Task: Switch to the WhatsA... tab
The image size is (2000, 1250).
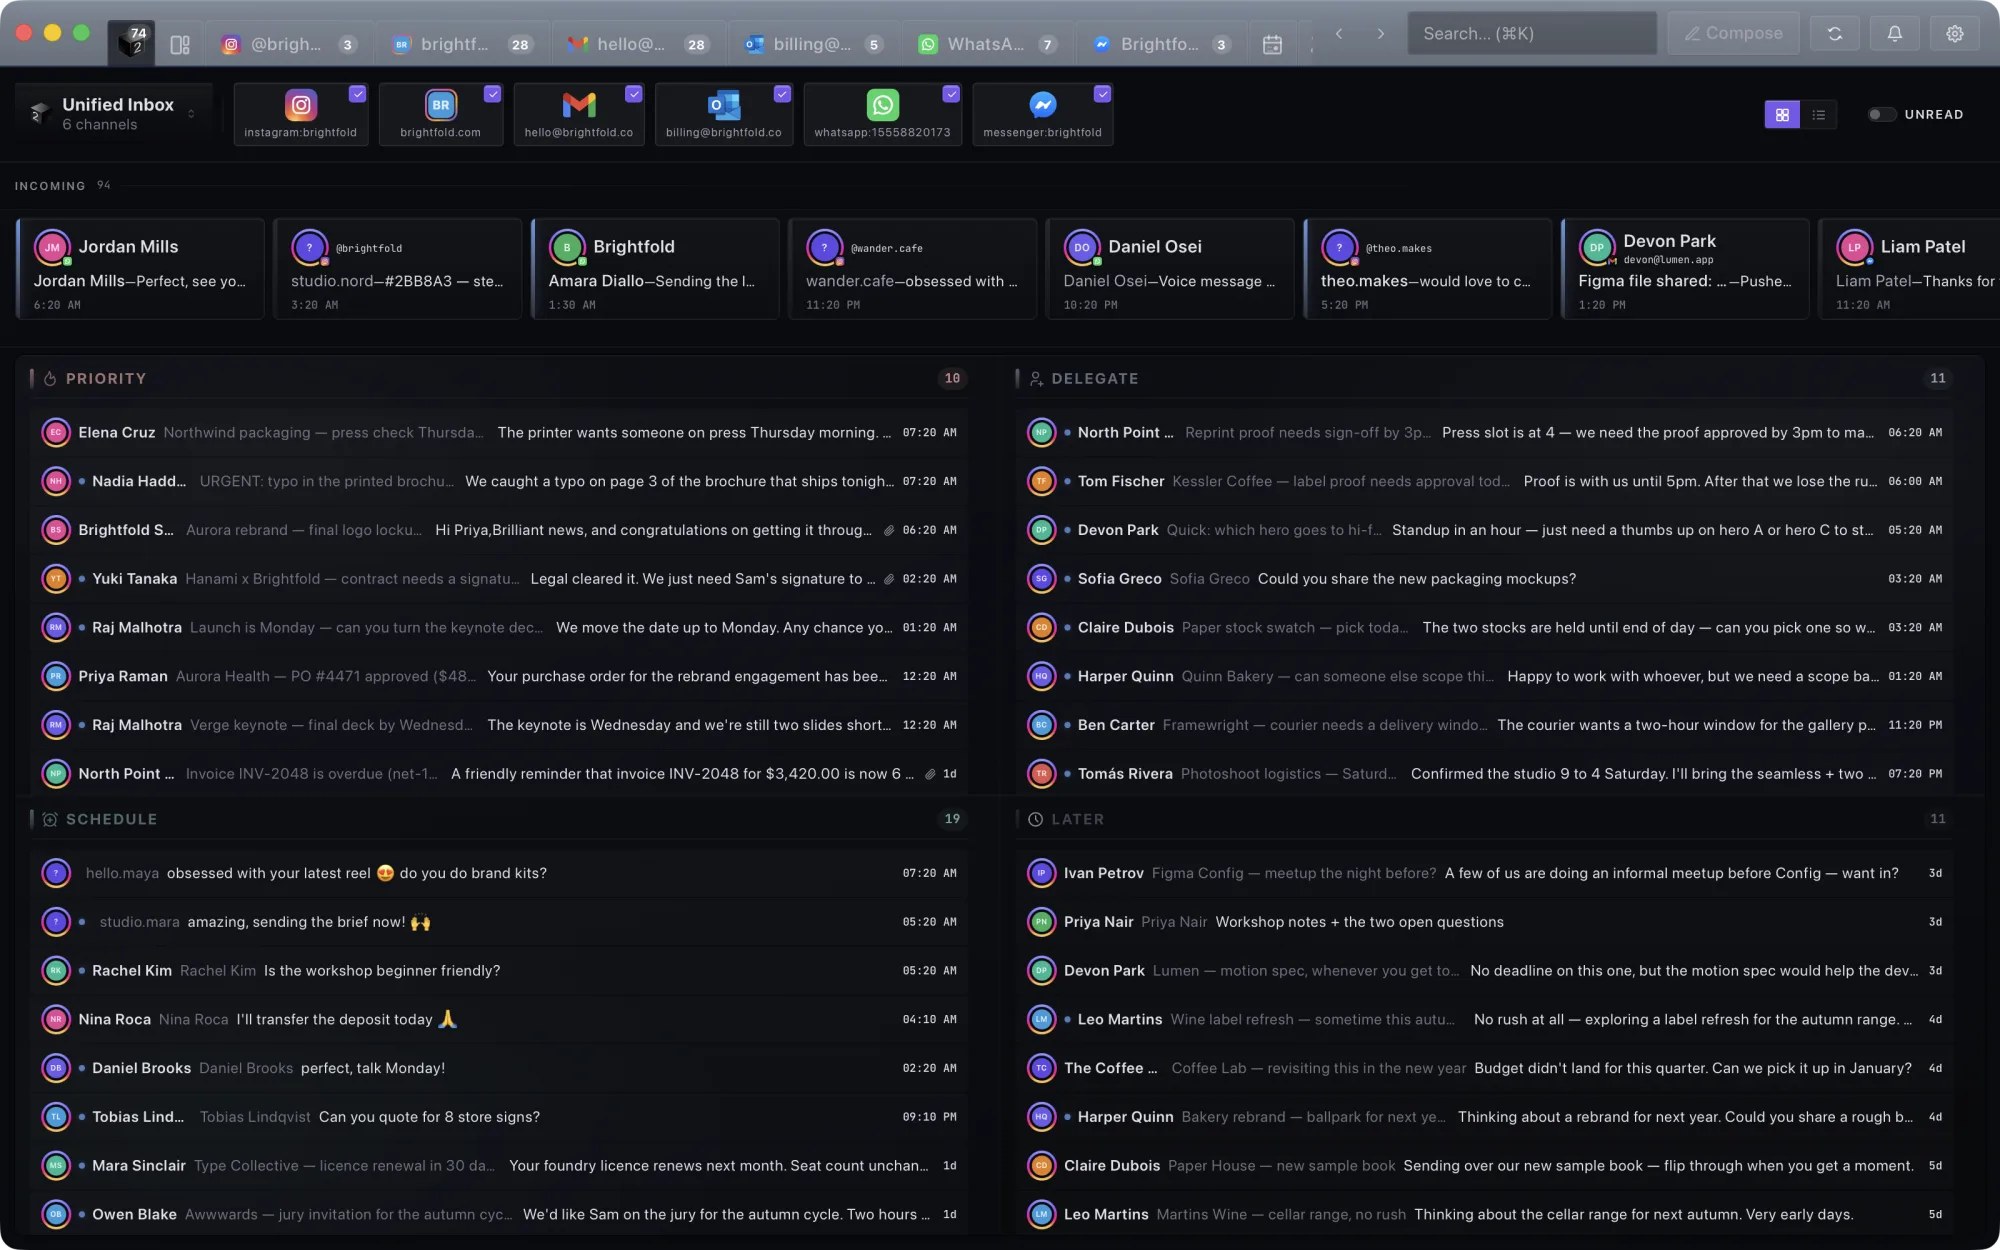Action: (987, 45)
